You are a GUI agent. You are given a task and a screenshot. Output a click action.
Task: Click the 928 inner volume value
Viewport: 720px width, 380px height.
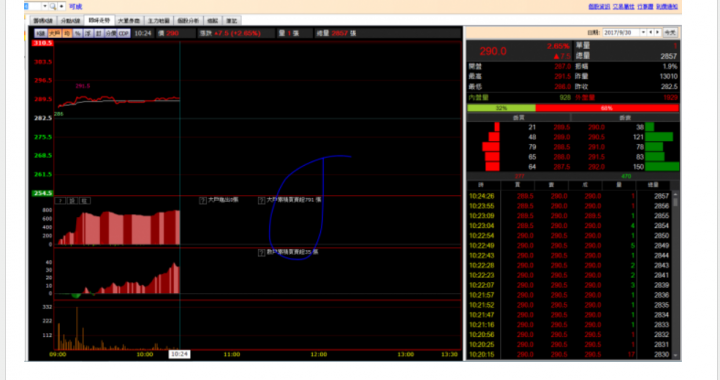point(565,97)
